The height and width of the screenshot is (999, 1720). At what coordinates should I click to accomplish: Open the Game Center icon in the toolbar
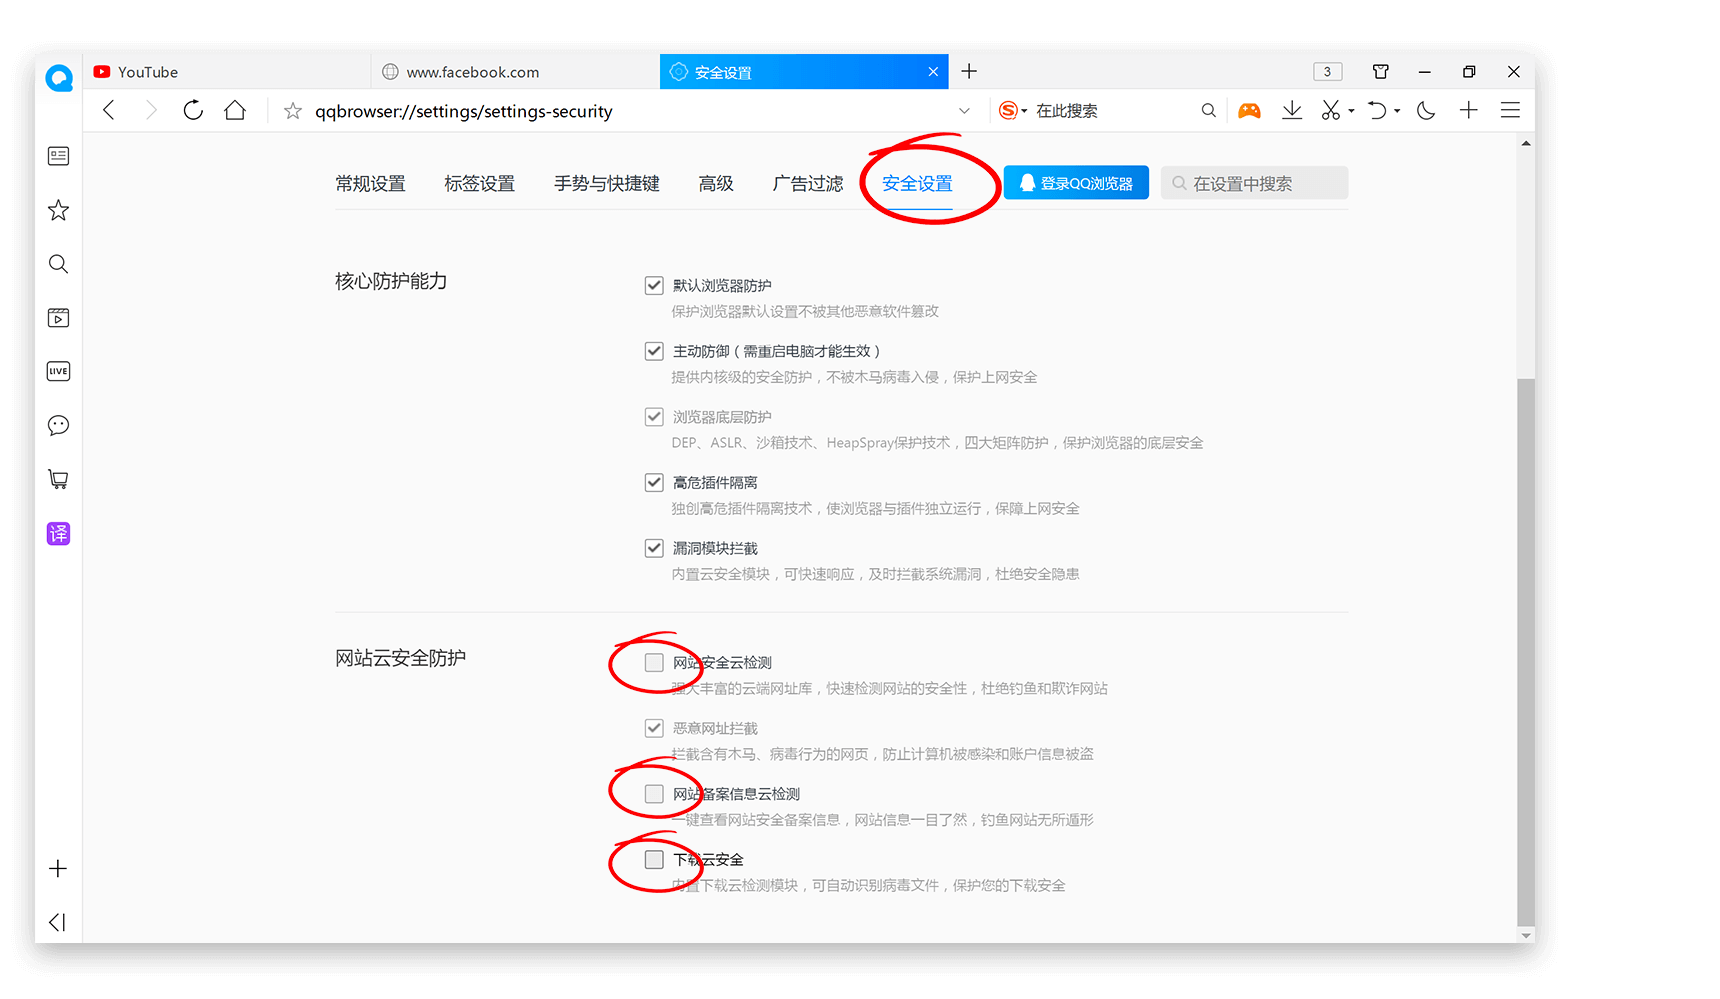(1249, 110)
